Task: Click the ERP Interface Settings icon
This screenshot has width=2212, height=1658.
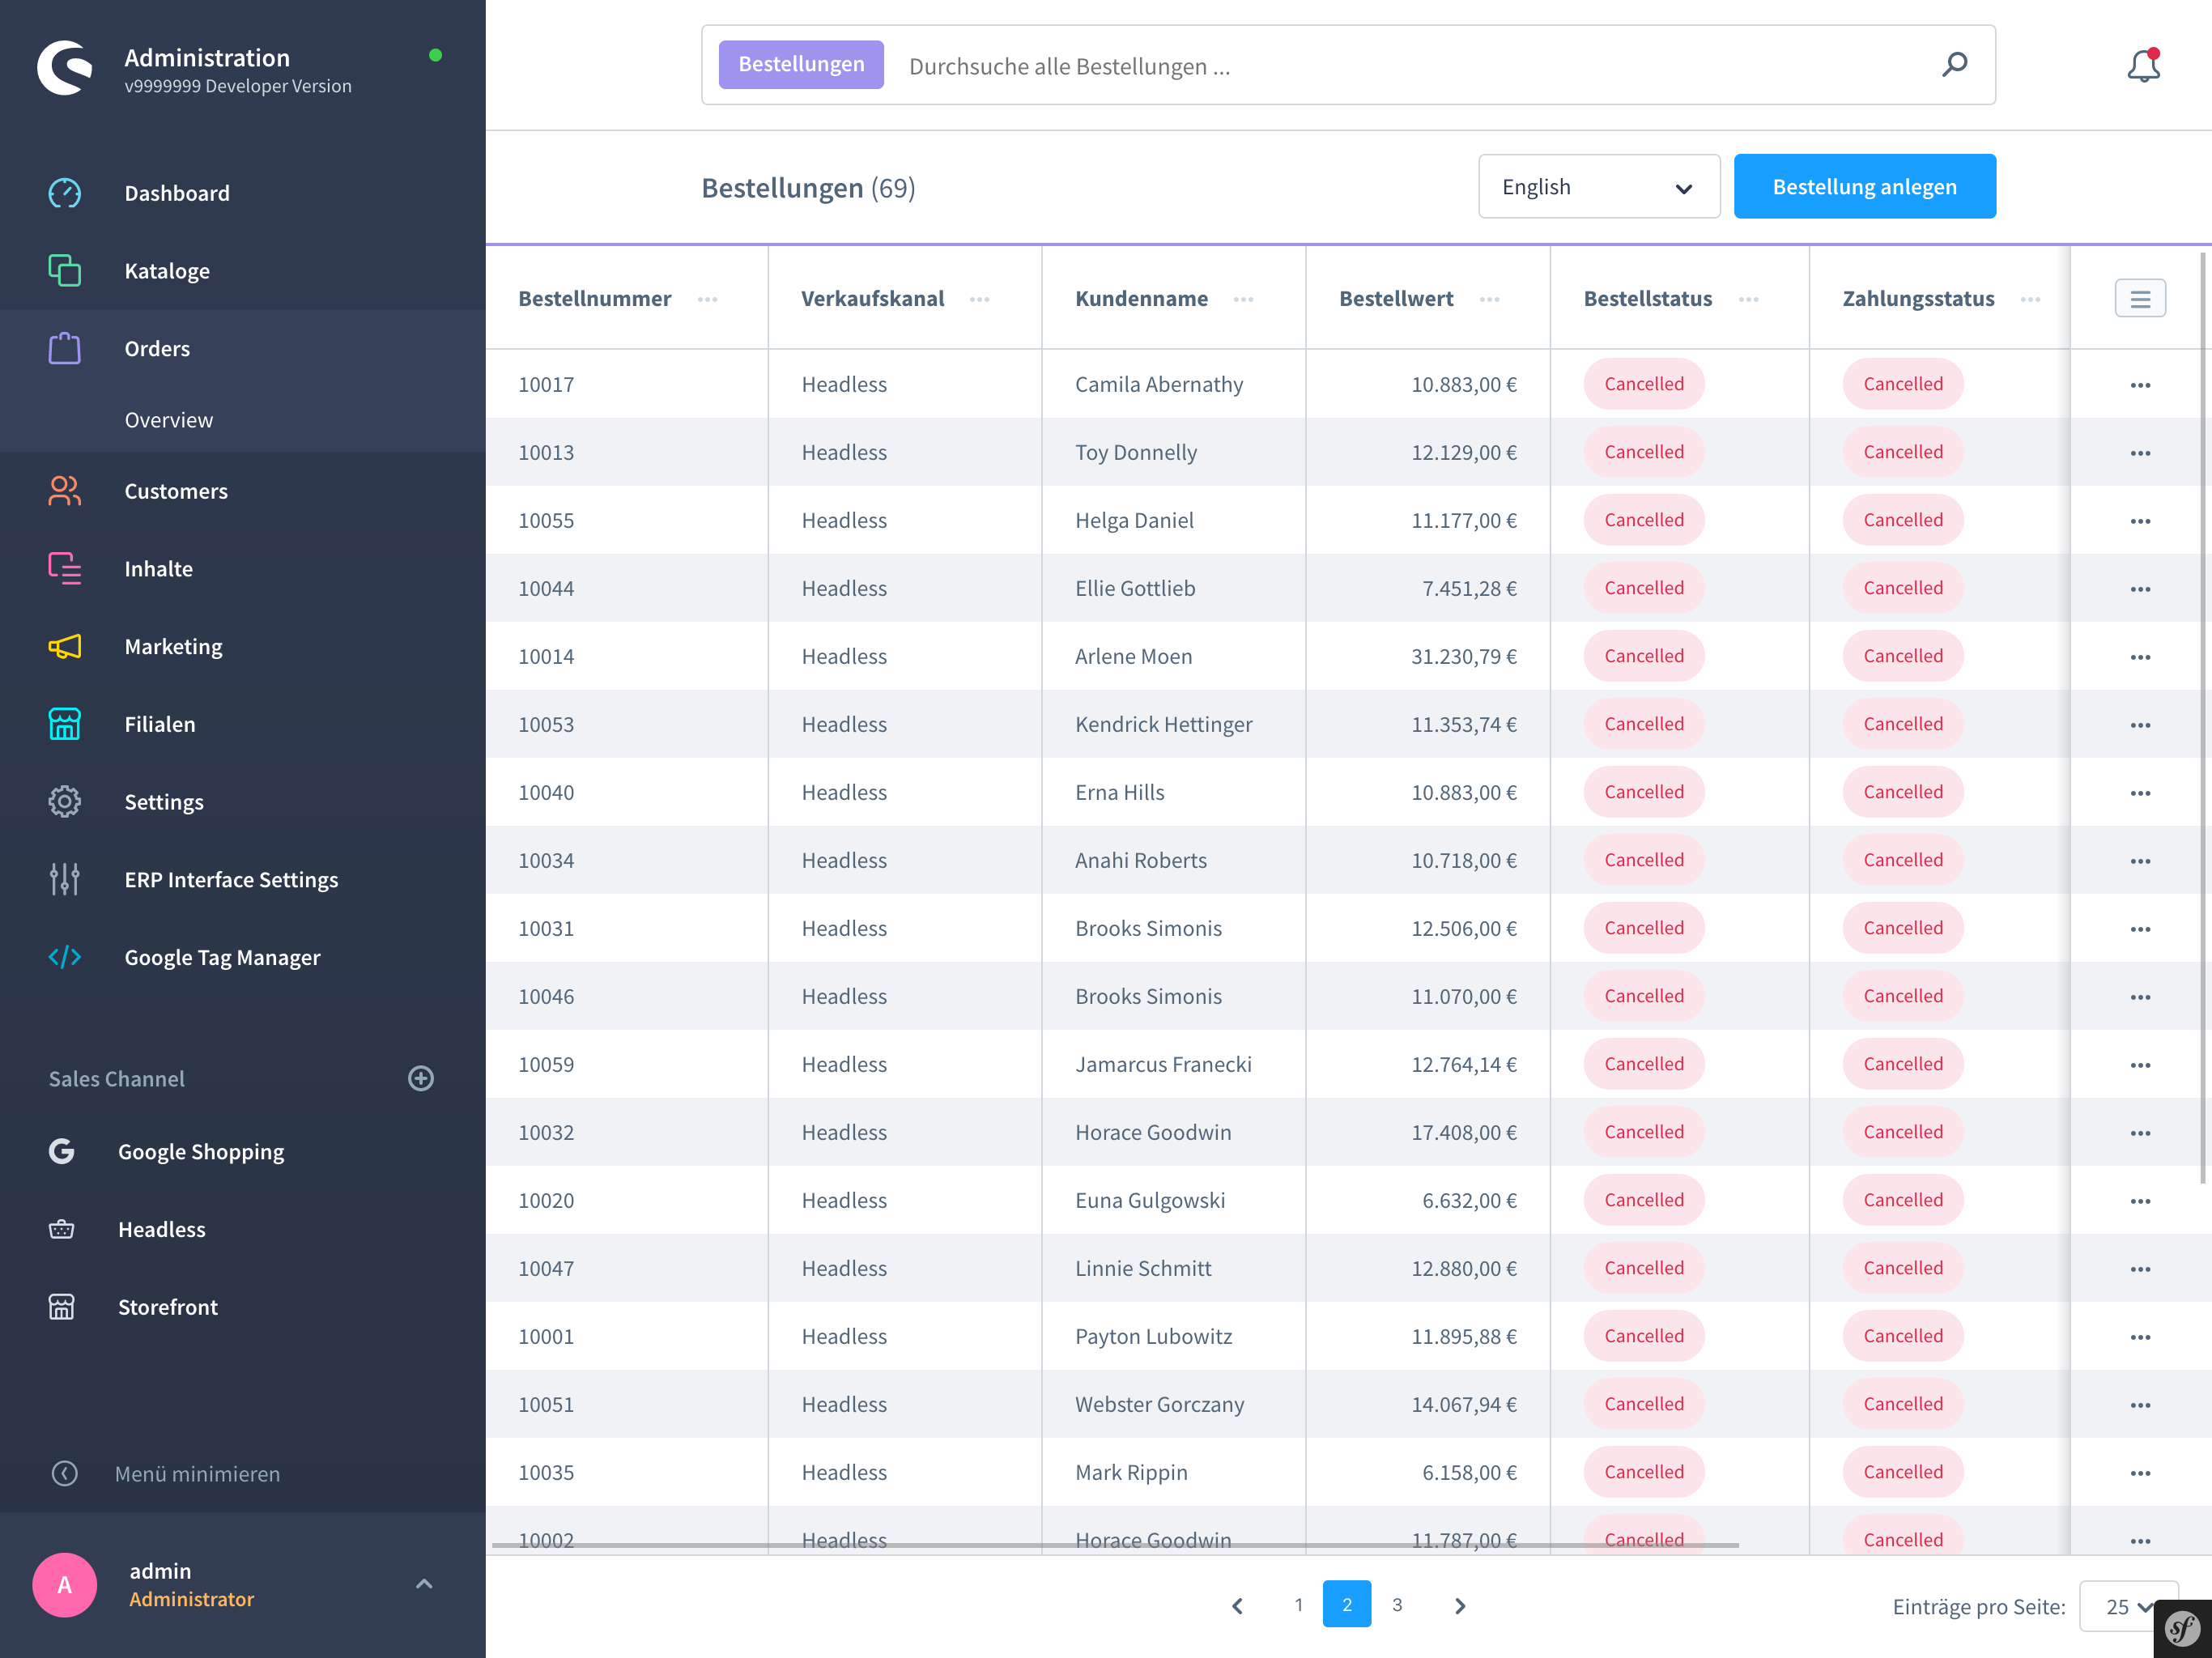Action: click(65, 878)
